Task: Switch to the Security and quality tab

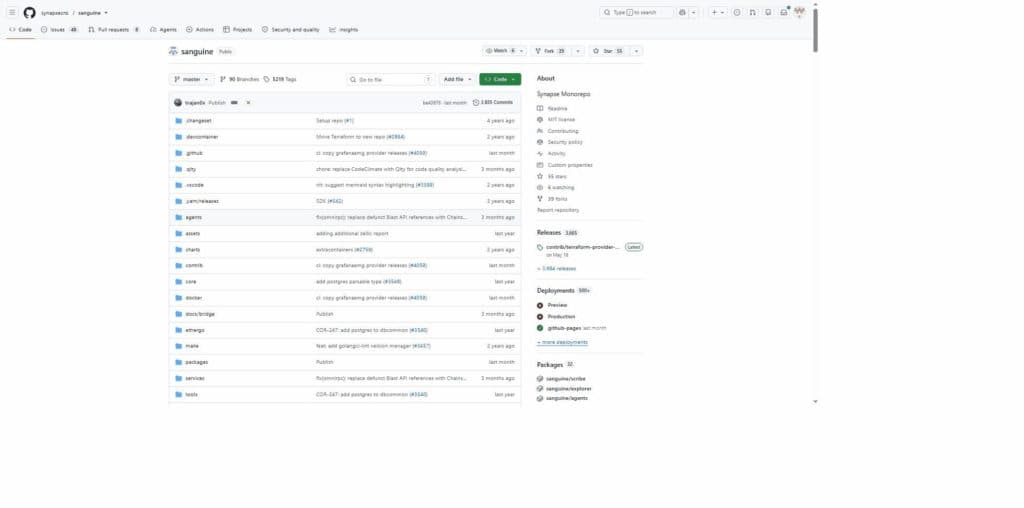Action: tap(291, 29)
